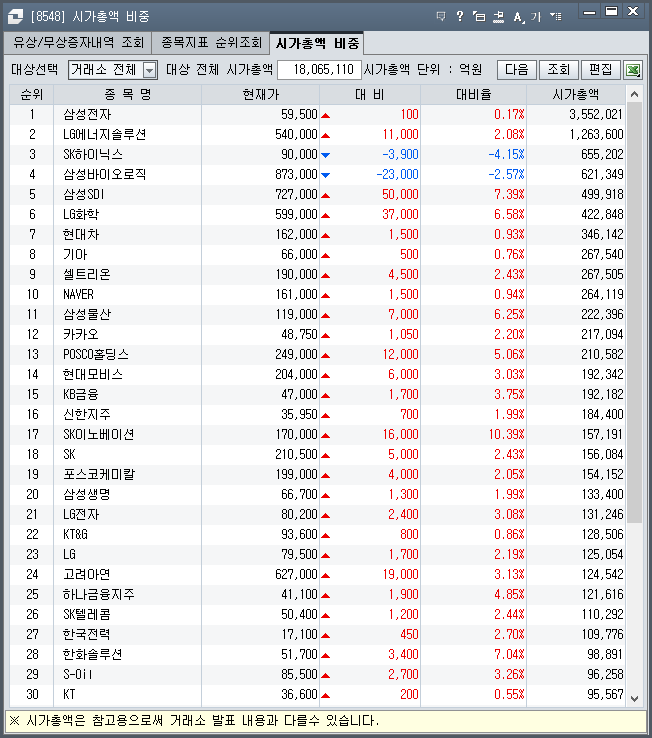Open the 거래소 전체 dropdown

coord(149,70)
